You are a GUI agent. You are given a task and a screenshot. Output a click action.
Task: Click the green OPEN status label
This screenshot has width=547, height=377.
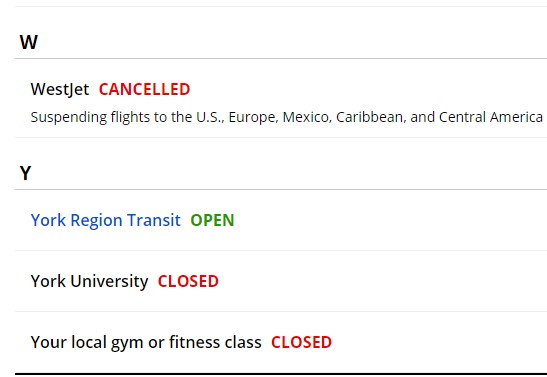(212, 220)
